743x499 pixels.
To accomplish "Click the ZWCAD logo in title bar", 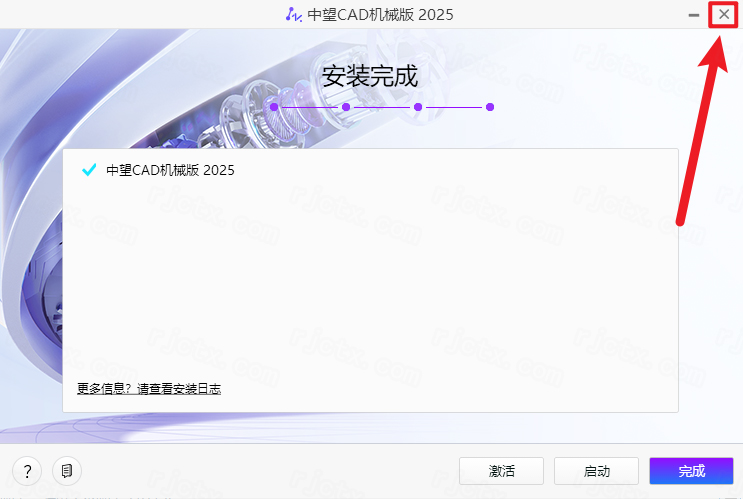I will click(x=292, y=15).
